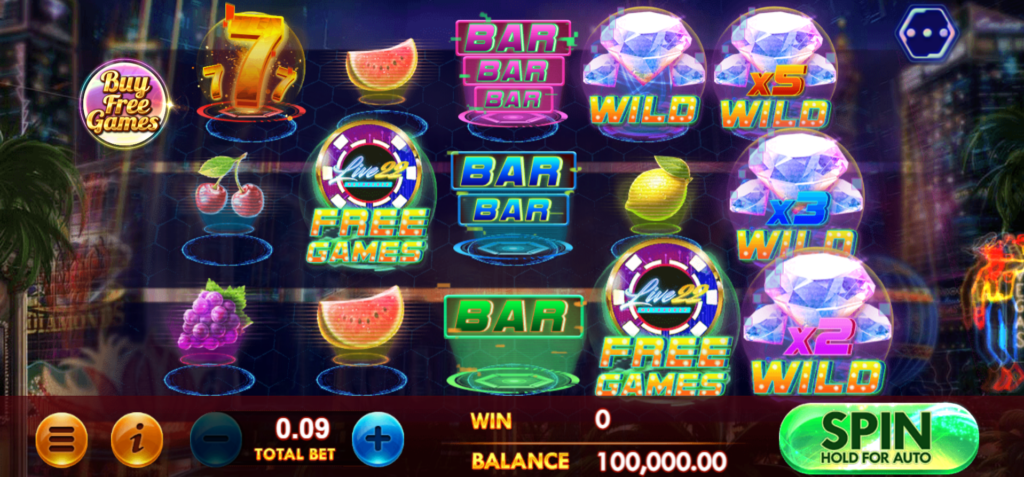
Task: Decrease total bet with minus button
Action: (x=216, y=438)
